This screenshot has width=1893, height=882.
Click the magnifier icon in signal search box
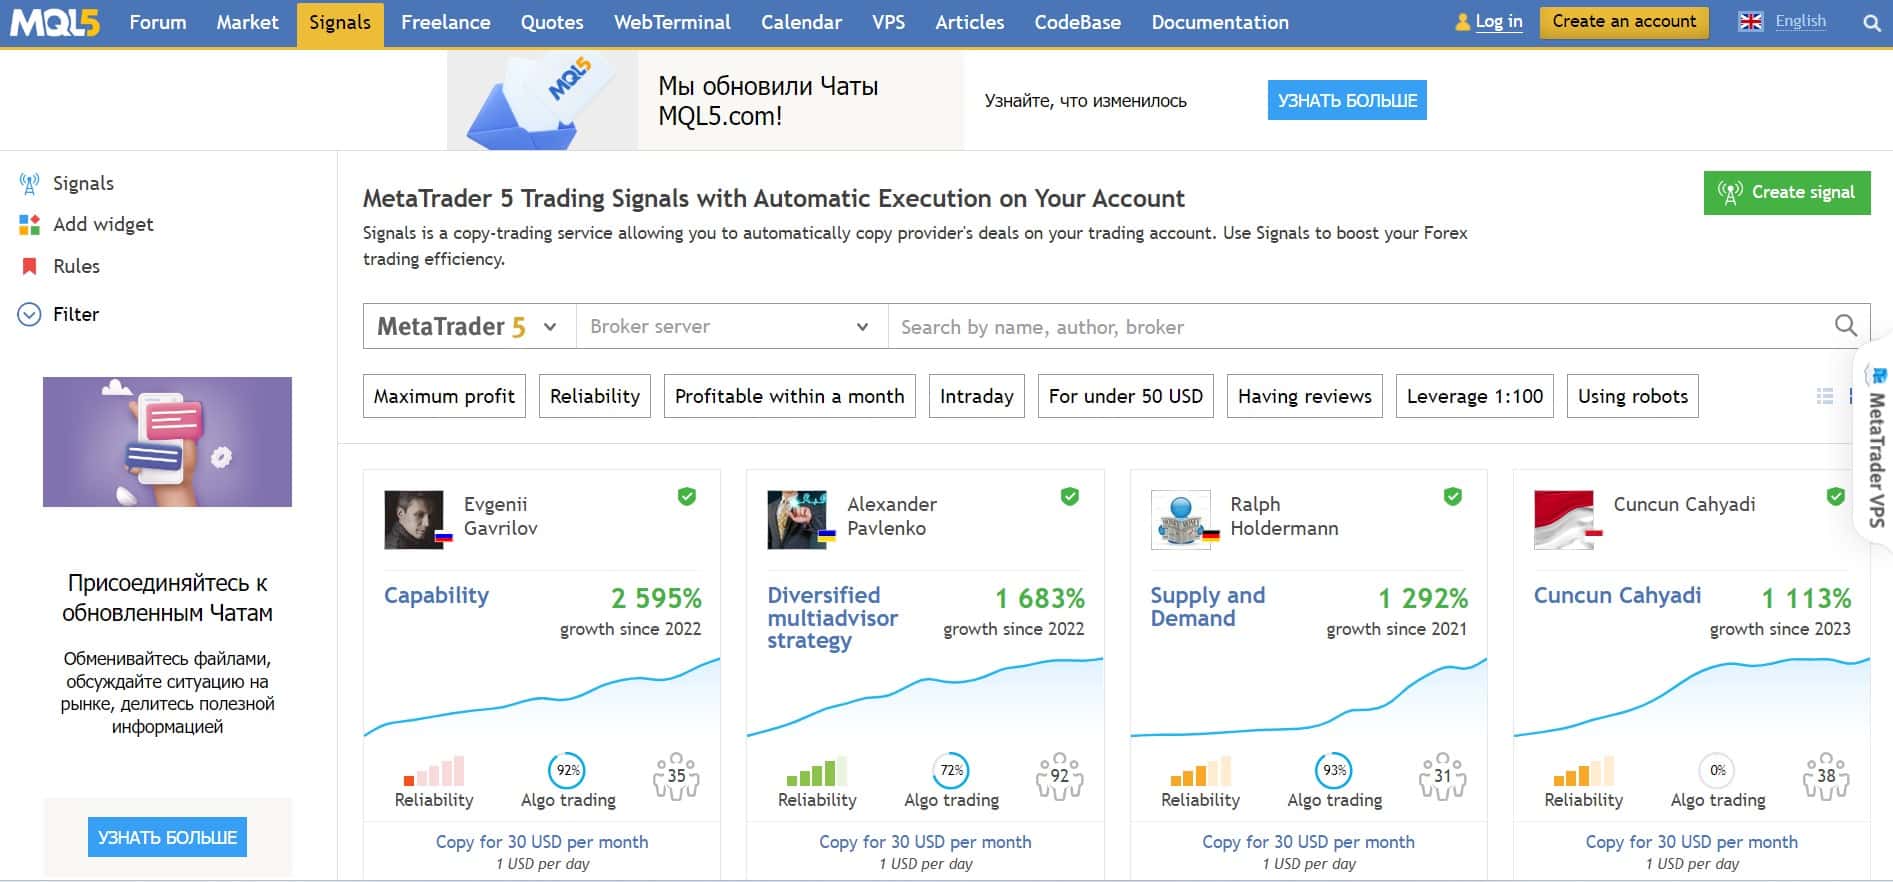tap(1845, 326)
